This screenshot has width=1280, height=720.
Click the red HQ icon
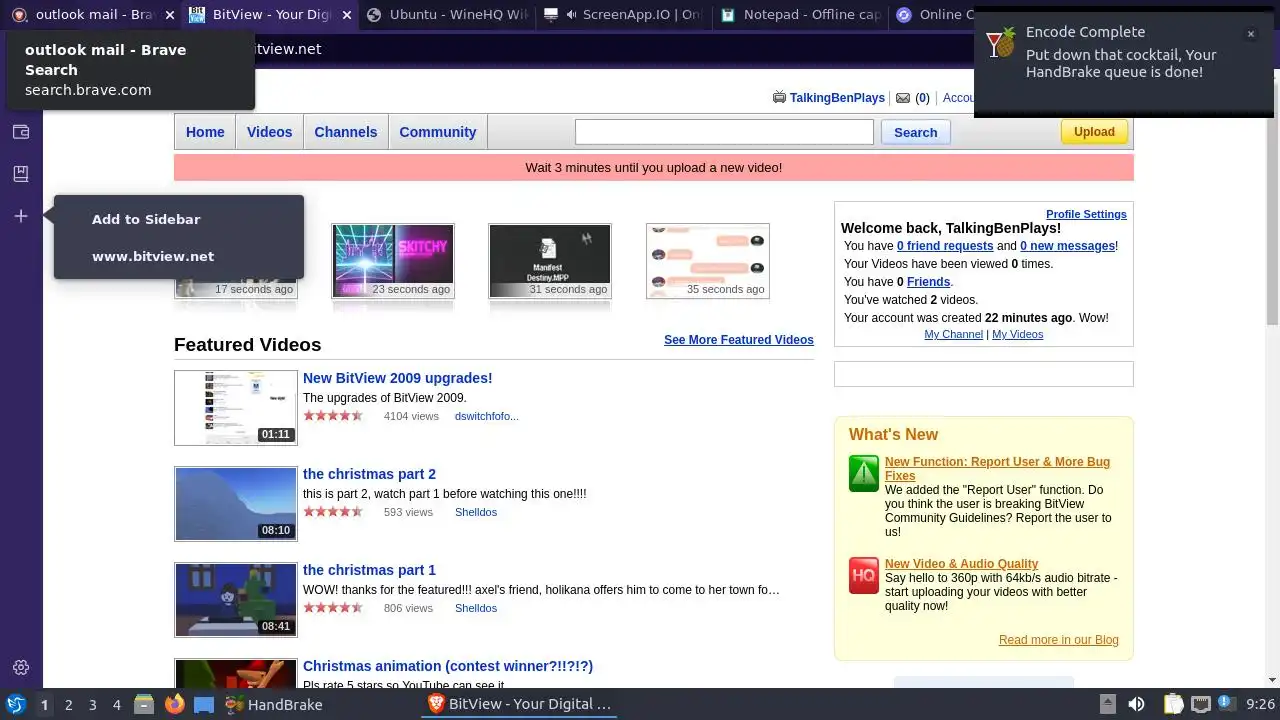coord(864,576)
